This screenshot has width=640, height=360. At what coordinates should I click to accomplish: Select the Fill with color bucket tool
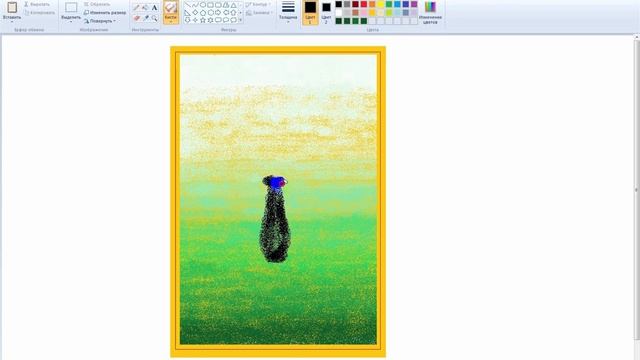coord(145,7)
